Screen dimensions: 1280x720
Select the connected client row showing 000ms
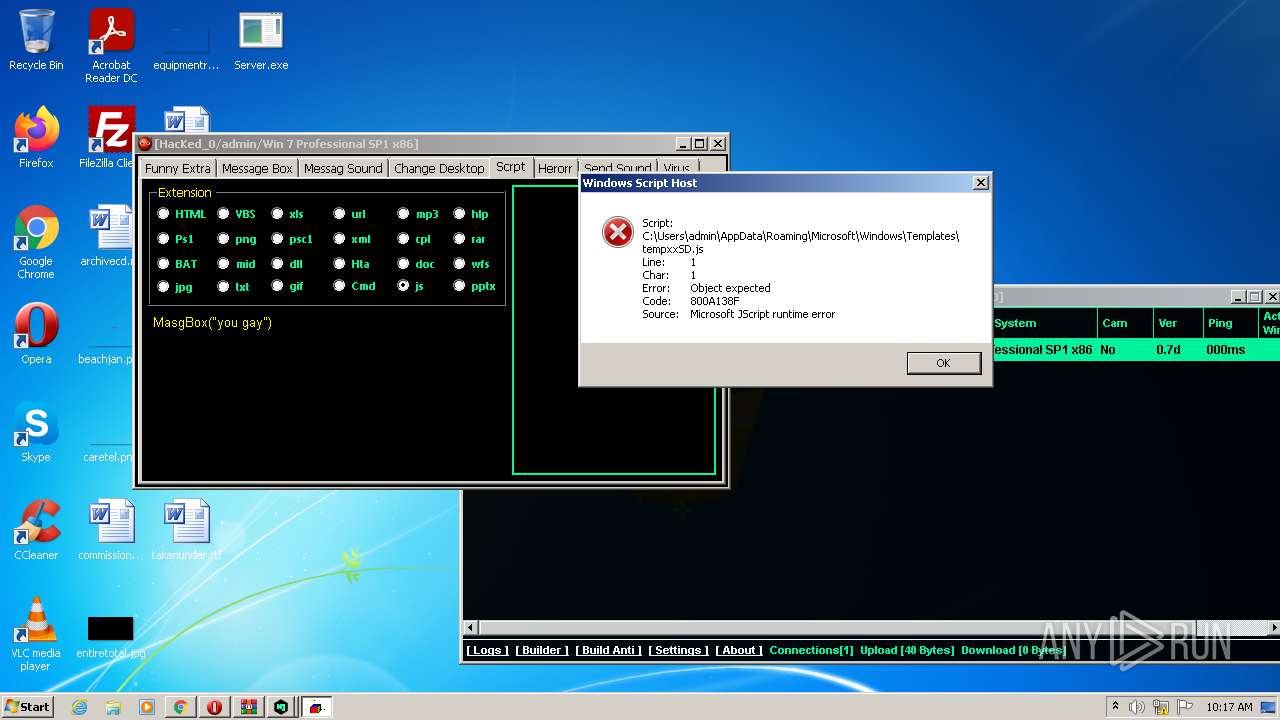(1136, 350)
